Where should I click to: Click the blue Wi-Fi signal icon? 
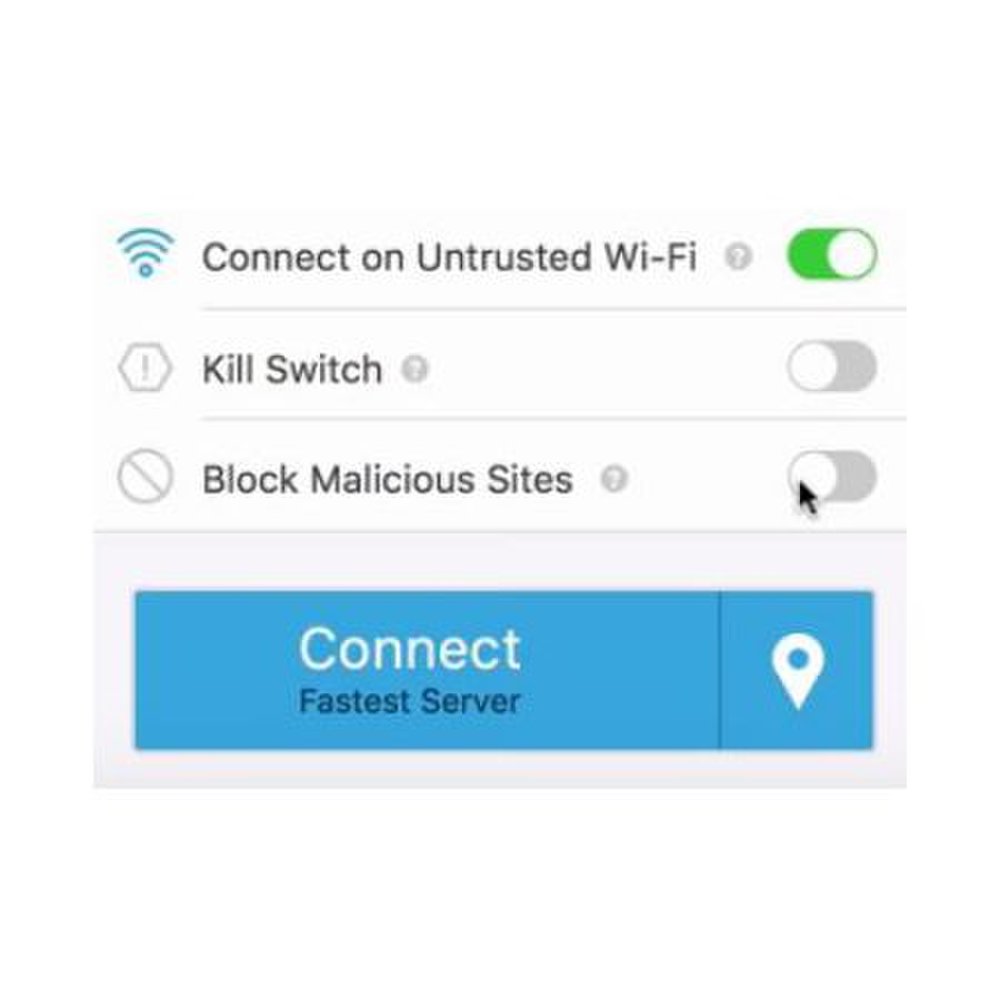tap(145, 253)
